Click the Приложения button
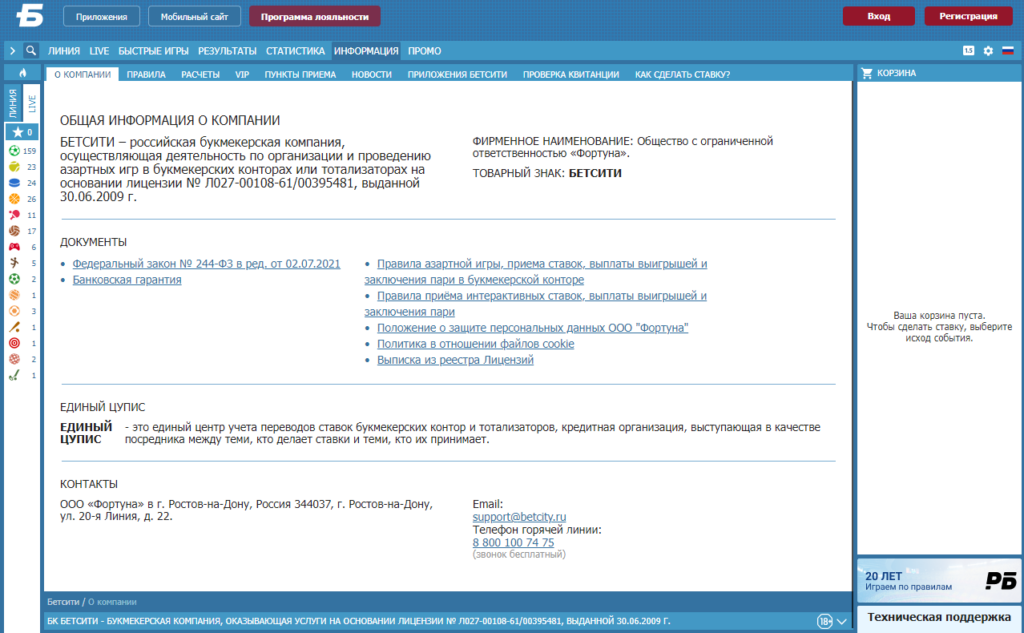The image size is (1024, 633). pos(101,16)
